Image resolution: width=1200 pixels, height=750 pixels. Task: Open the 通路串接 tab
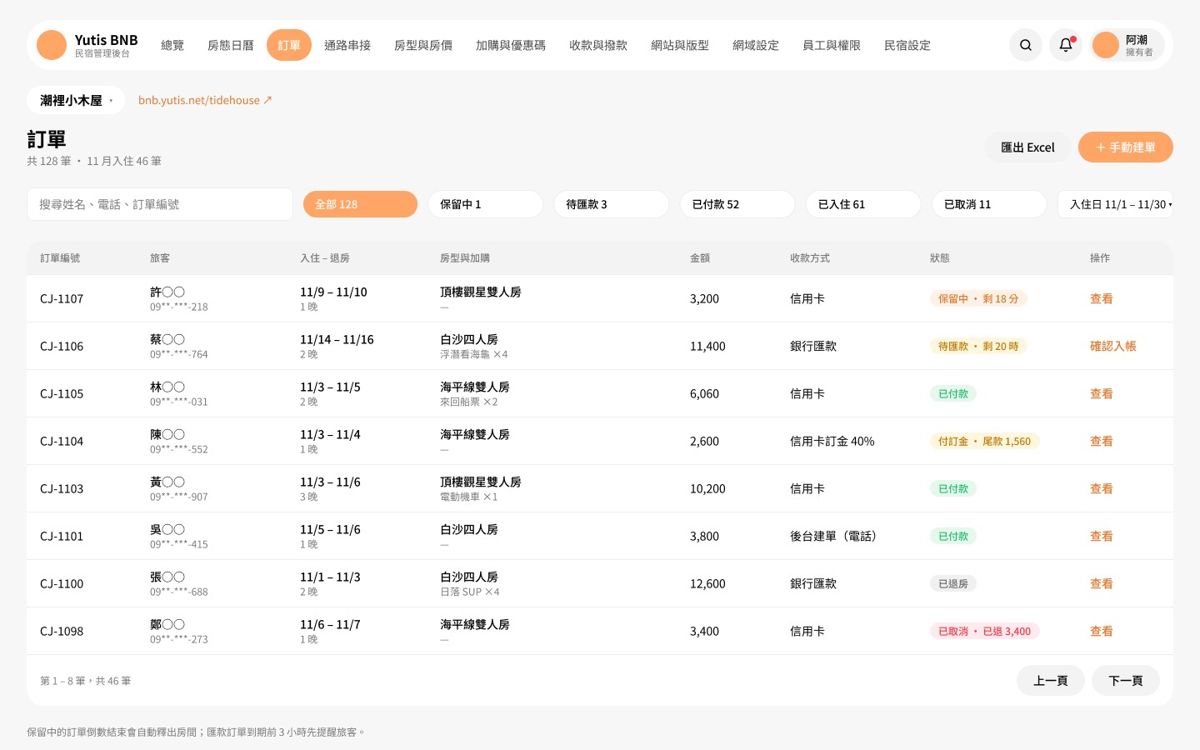(x=347, y=45)
